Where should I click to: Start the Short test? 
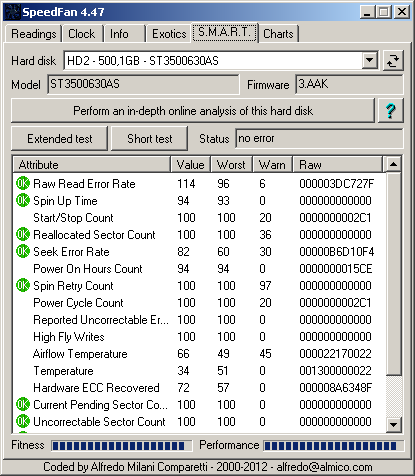pos(149,139)
